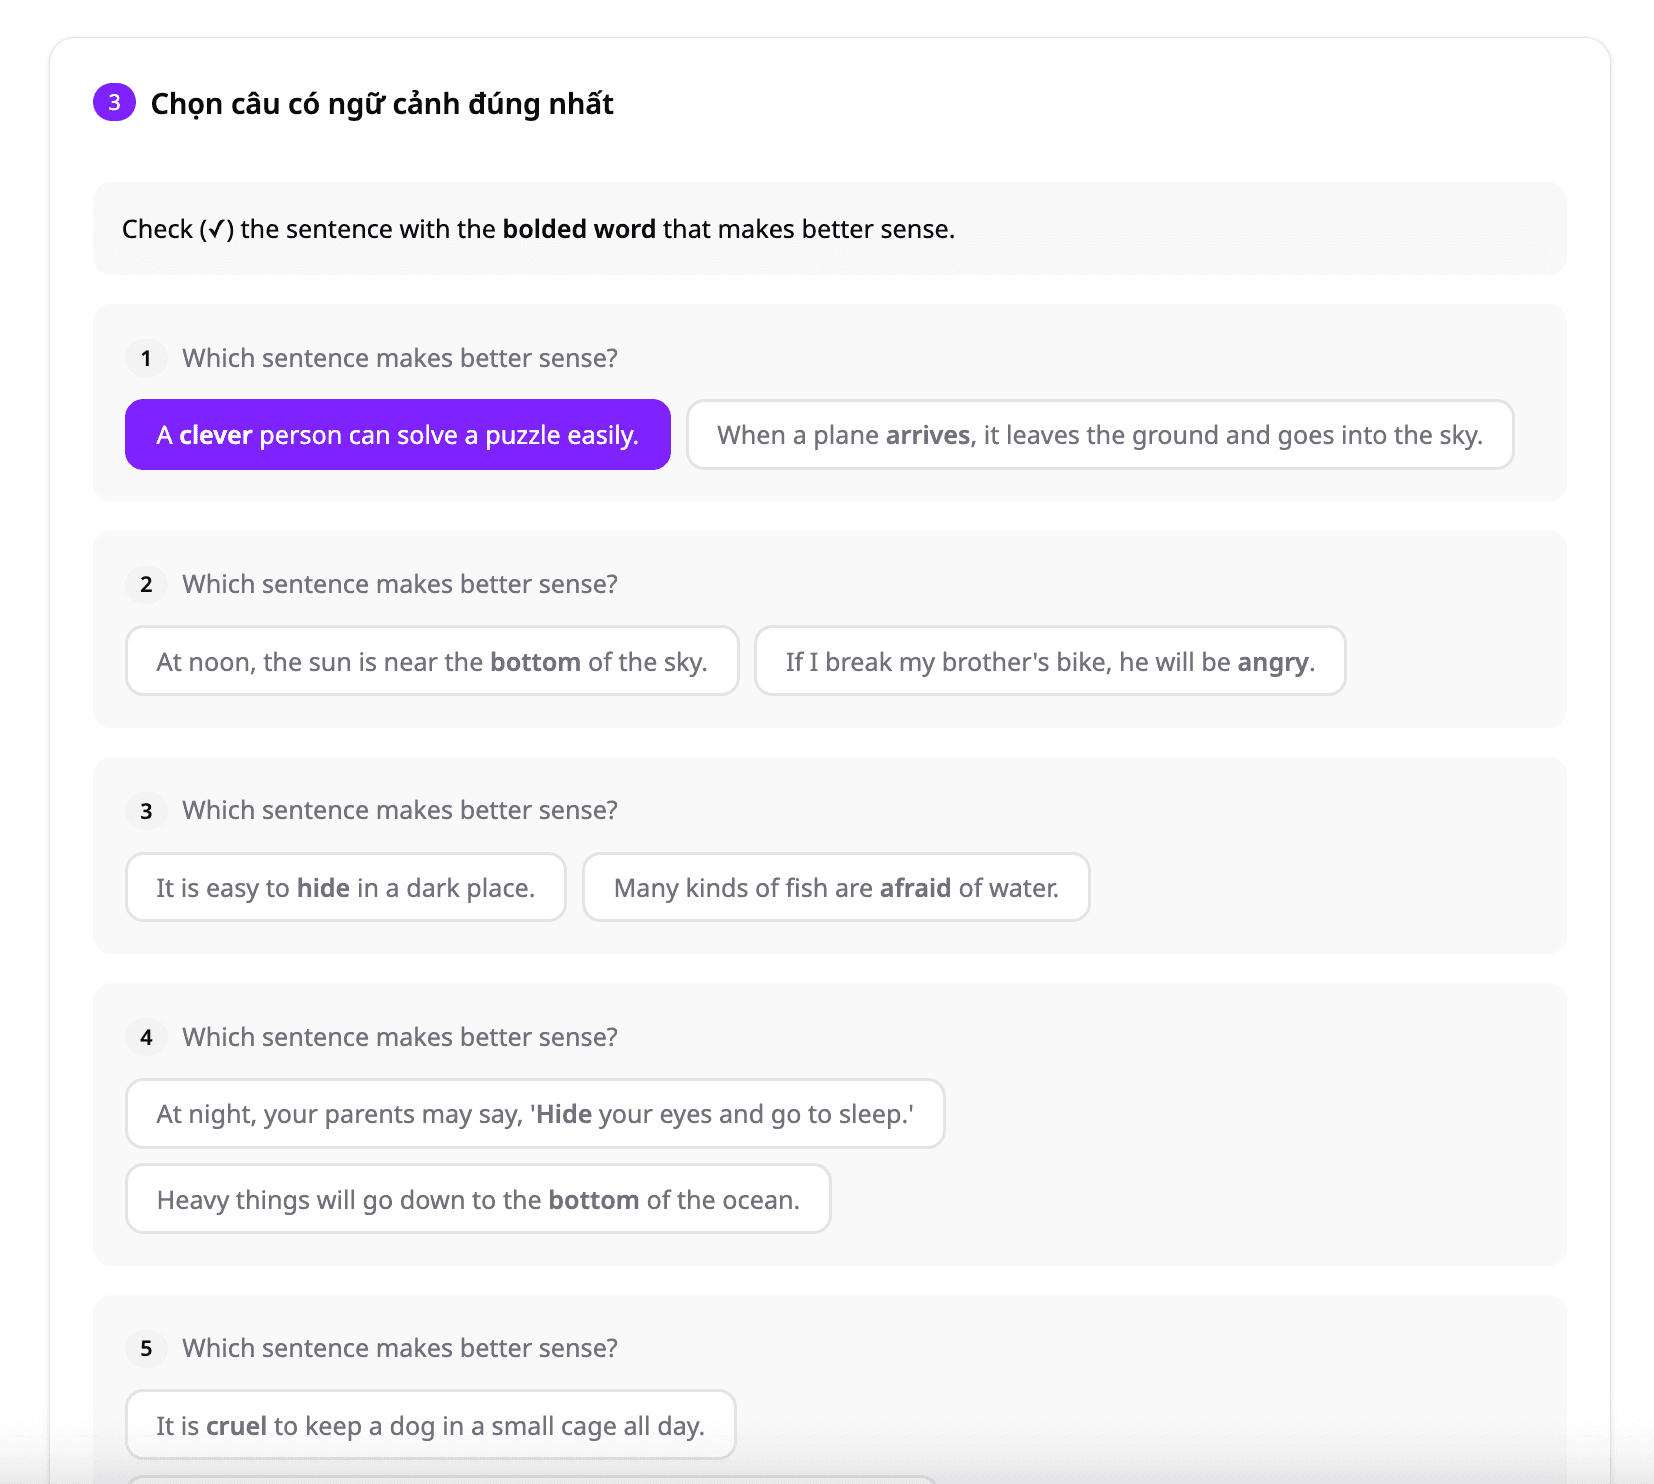Click question 4's 'Which sentence makes better sense?' prompt

pyautogui.click(x=399, y=1037)
